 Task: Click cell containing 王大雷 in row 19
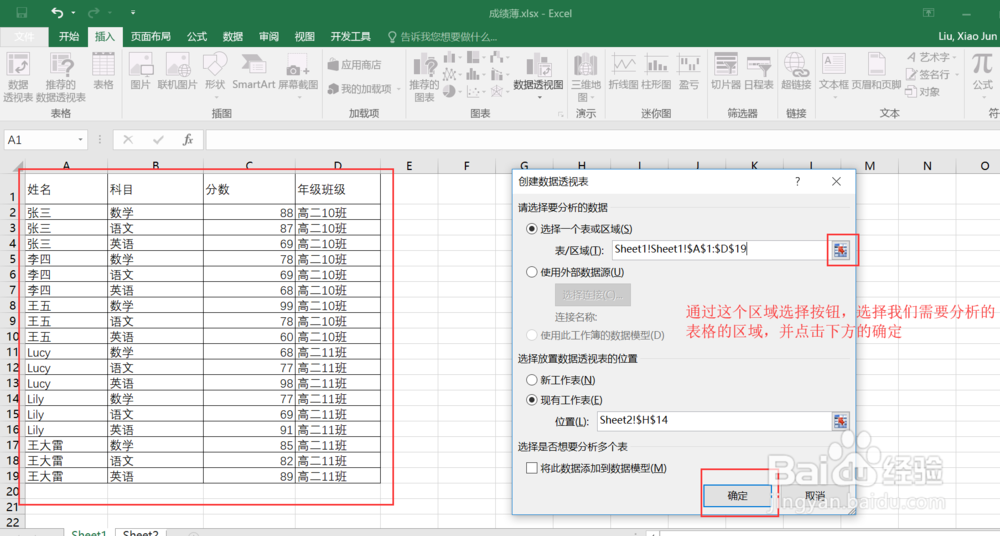(x=66, y=476)
